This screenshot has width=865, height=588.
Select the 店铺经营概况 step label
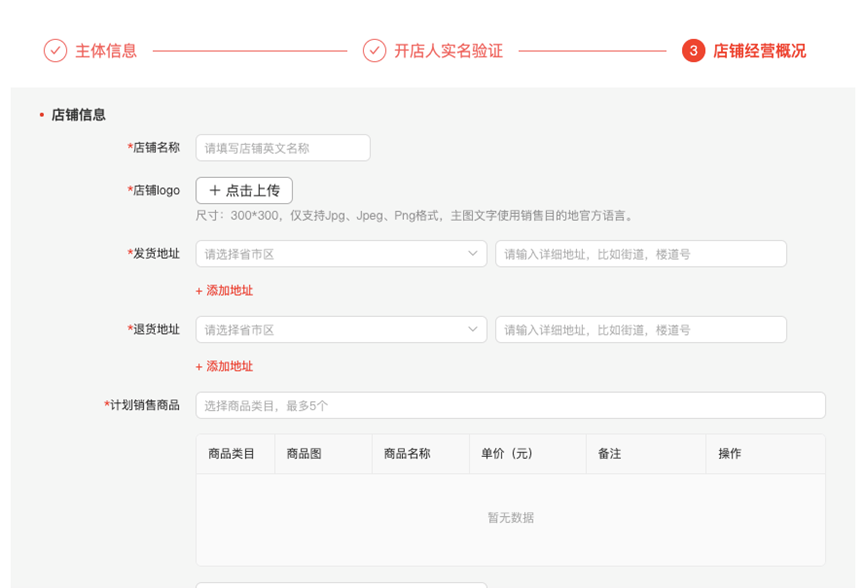[762, 50]
